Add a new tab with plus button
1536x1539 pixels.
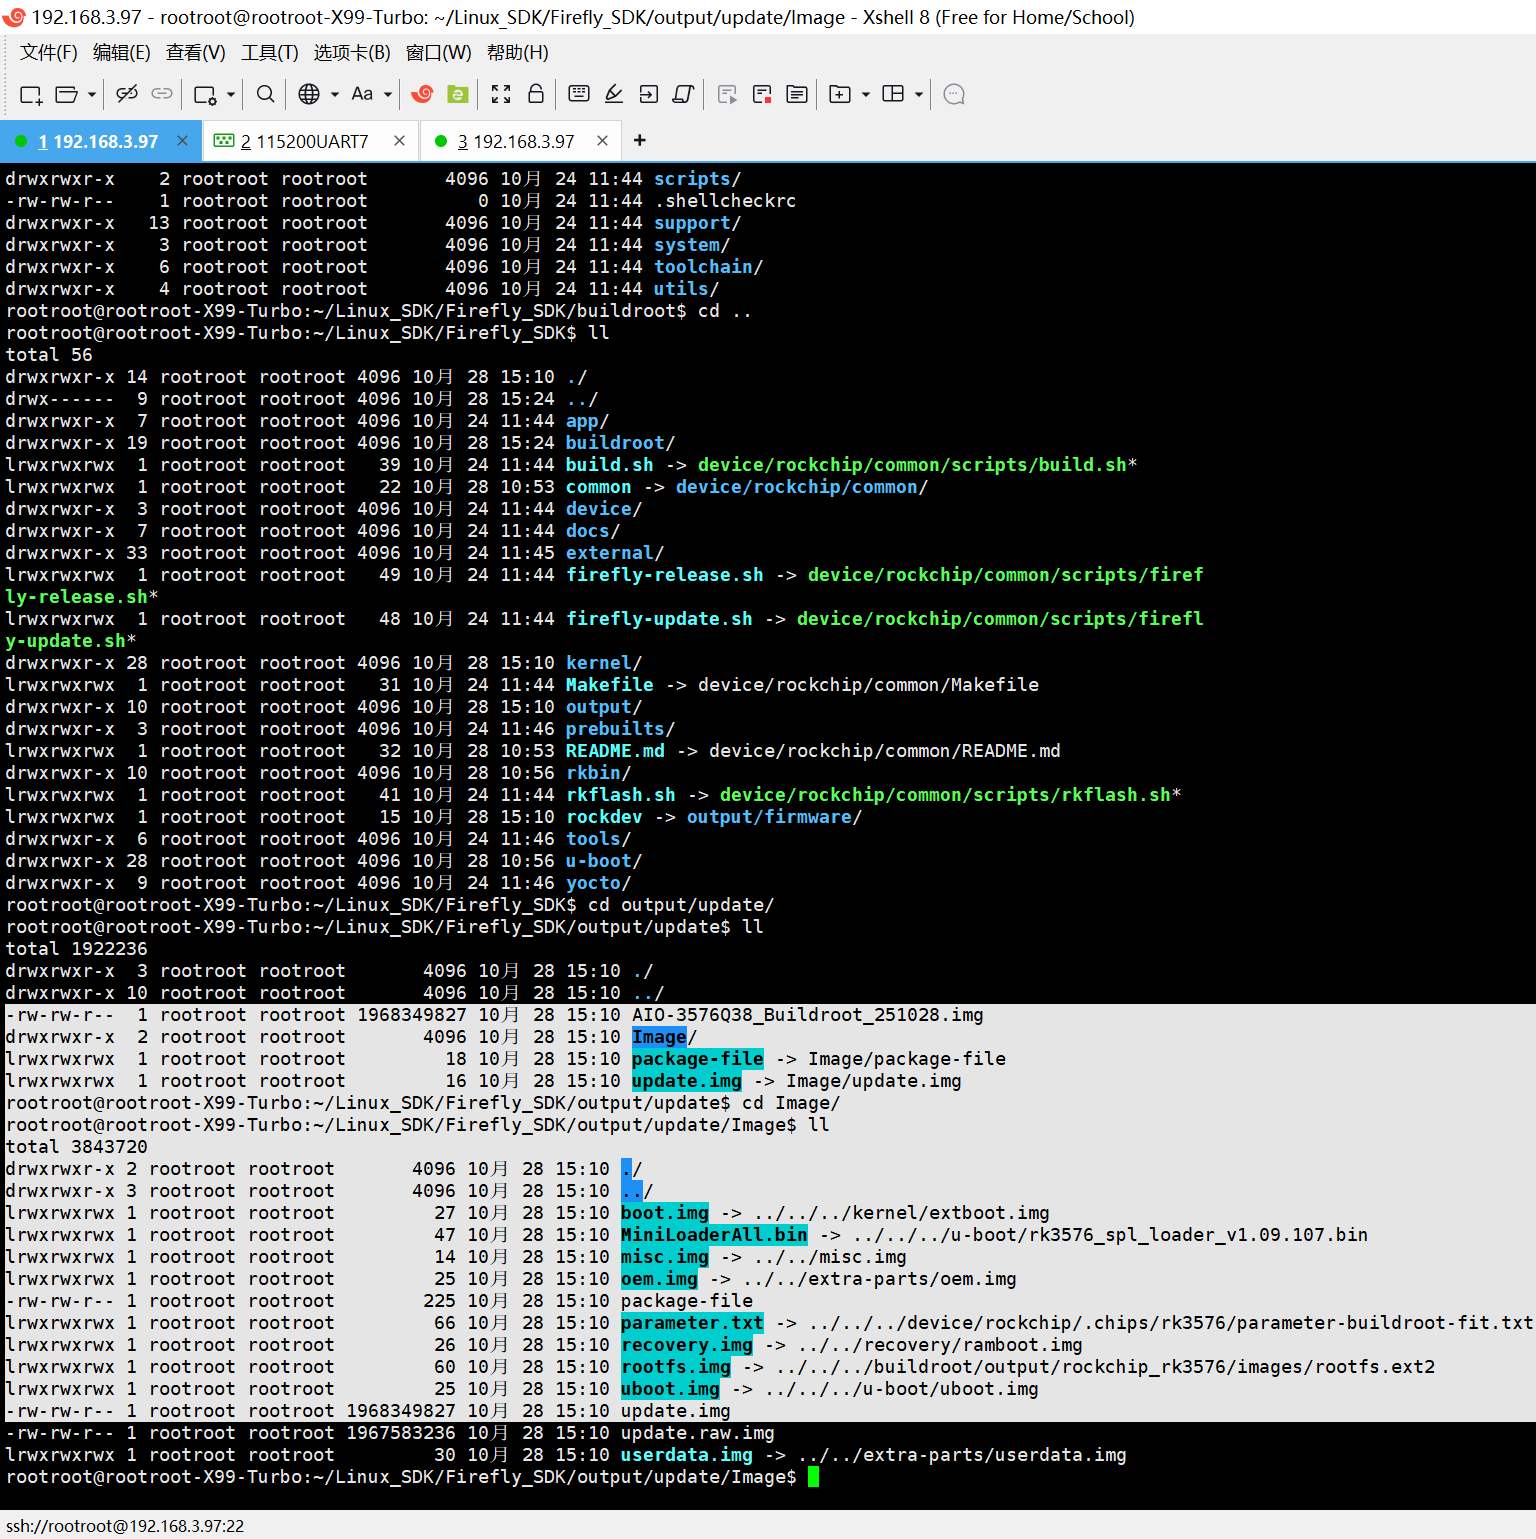pos(640,141)
